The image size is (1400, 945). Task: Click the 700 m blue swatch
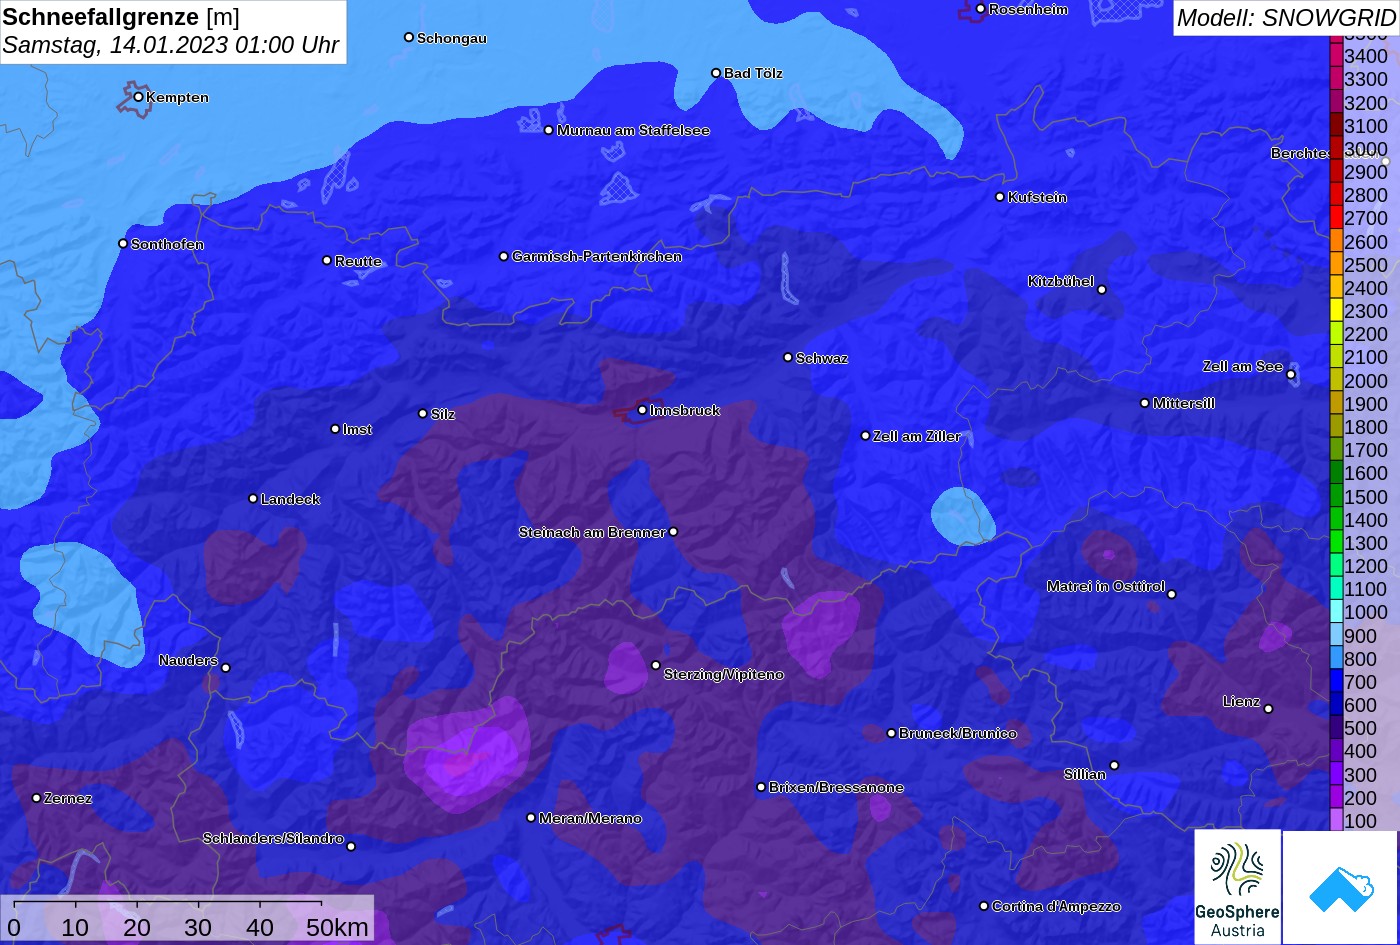point(1337,682)
